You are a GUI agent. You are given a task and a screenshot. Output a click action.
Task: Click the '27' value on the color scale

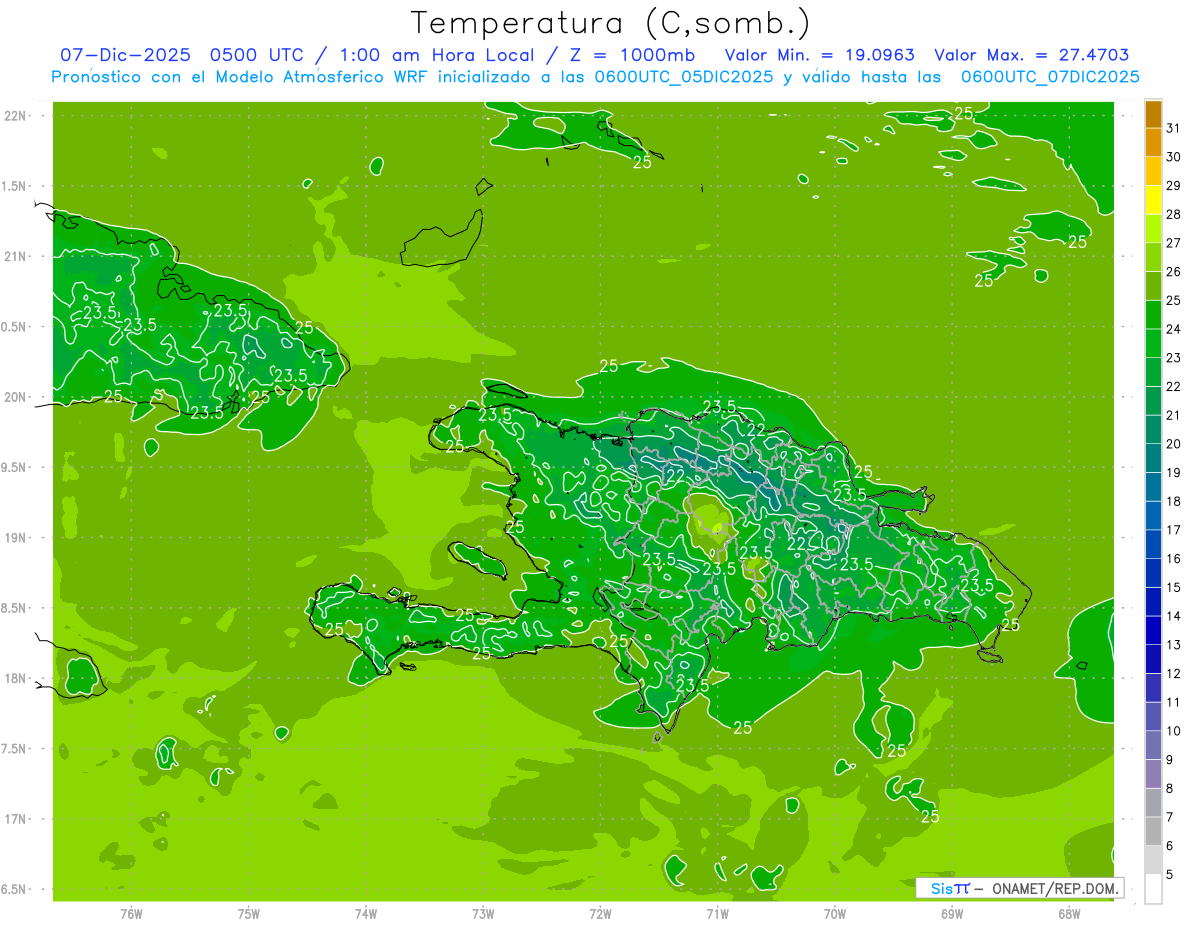tap(1174, 242)
